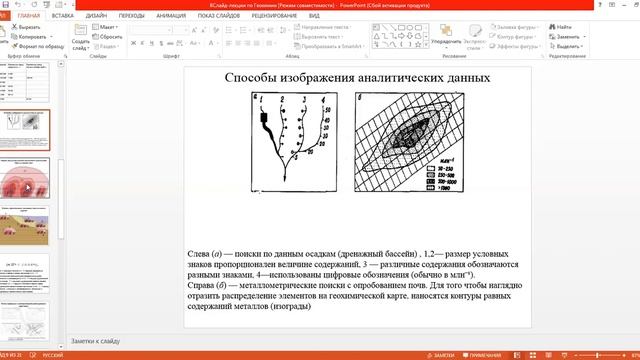The image size is (640, 360).
Task: Apply Формат по образцу painter
Action: click(38, 47)
